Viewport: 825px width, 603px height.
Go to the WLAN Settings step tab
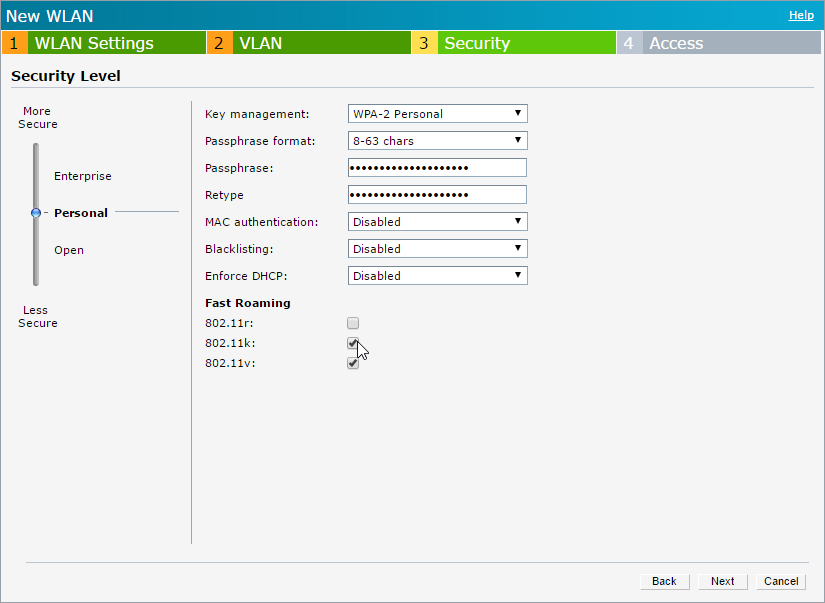[x=104, y=43]
